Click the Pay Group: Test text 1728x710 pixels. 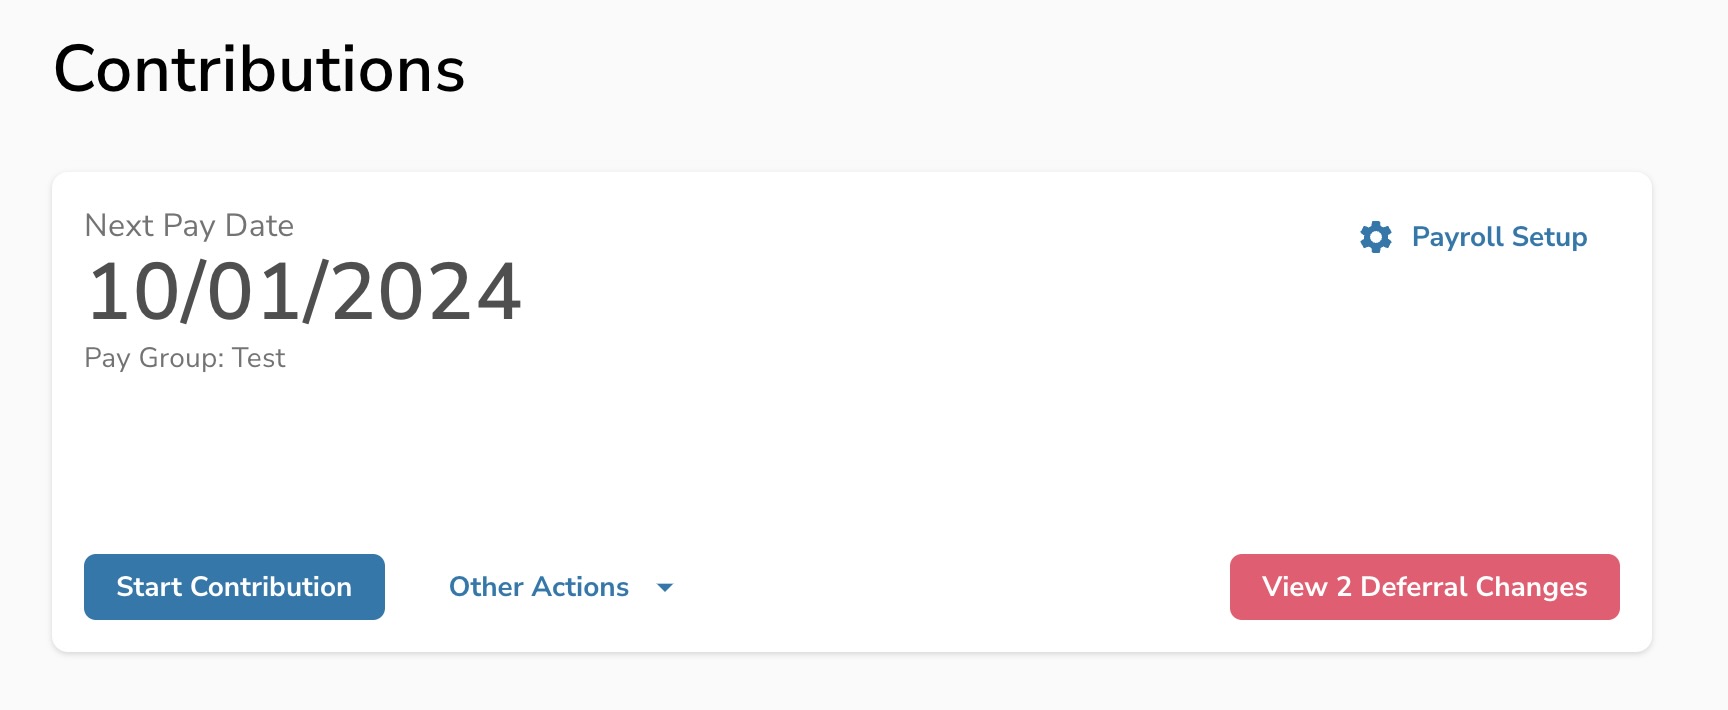pyautogui.click(x=185, y=358)
